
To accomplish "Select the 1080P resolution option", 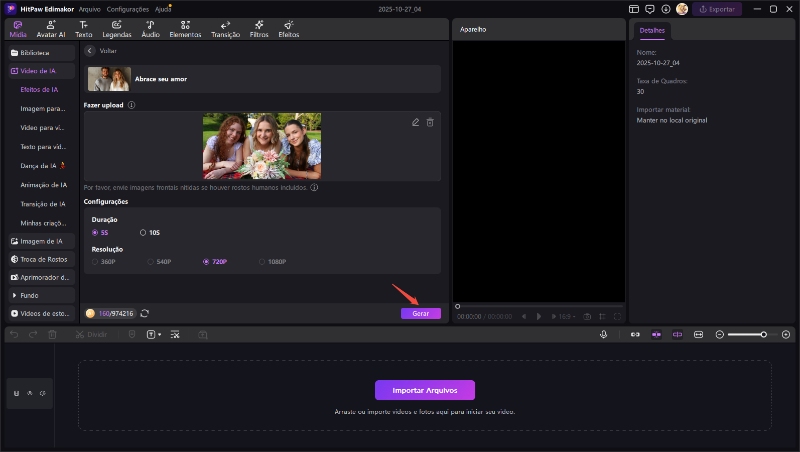I will [272, 262].
